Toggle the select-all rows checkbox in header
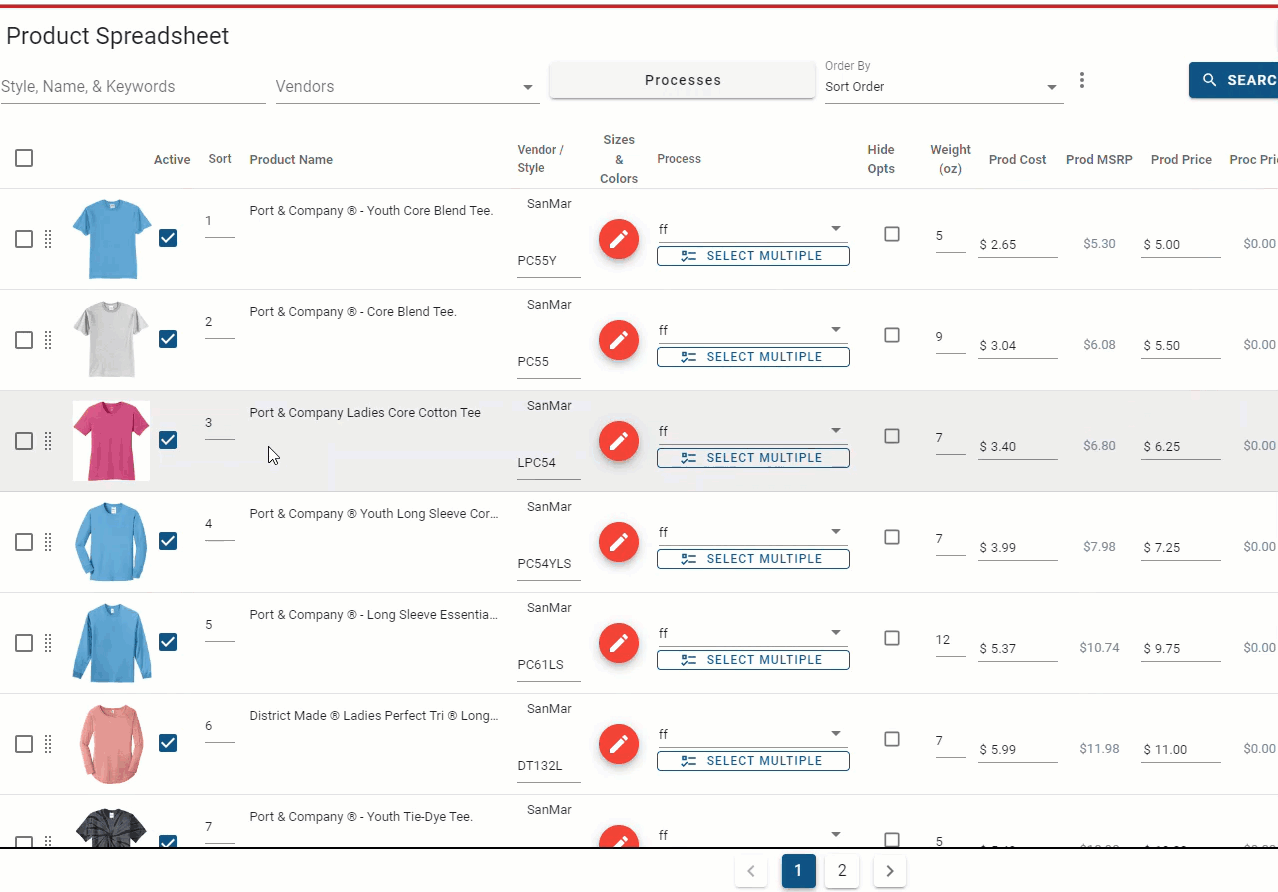The image size is (1278, 892). tap(24, 158)
